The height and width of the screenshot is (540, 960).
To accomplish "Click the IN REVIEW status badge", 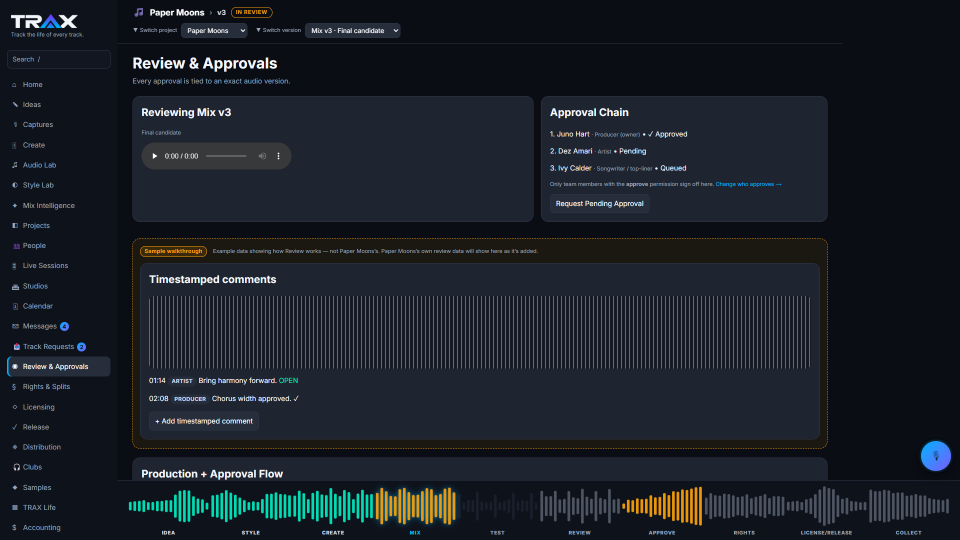I will 252,12.
